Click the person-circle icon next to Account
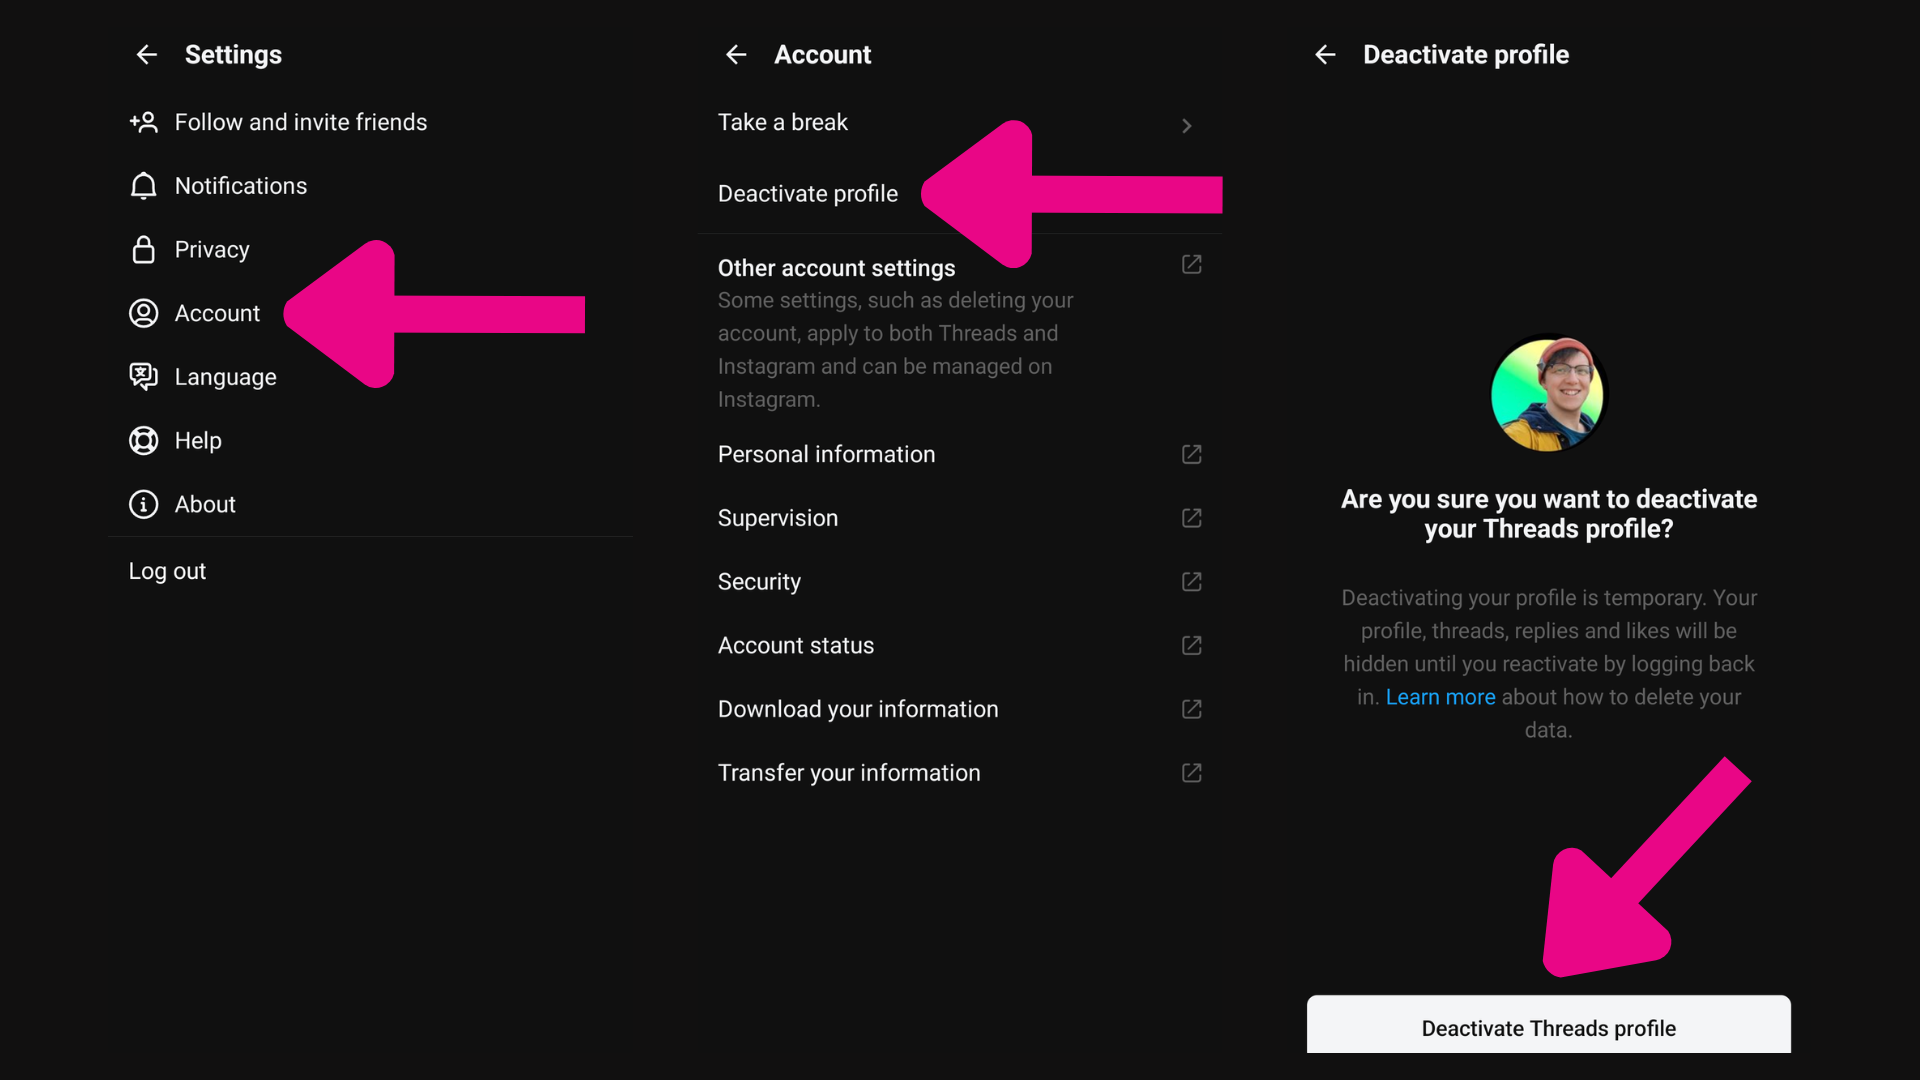This screenshot has height=1080, width=1920. coord(143,313)
